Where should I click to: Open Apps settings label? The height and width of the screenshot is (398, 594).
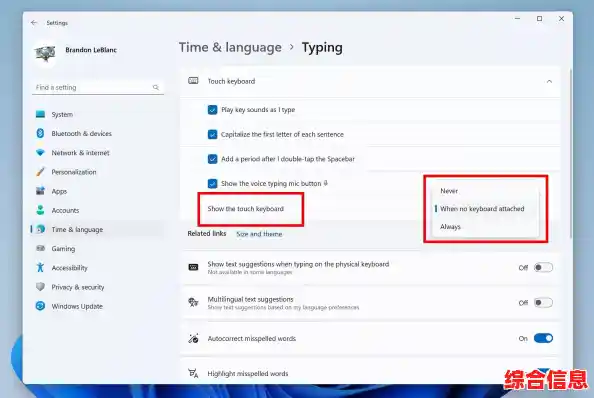(59, 192)
